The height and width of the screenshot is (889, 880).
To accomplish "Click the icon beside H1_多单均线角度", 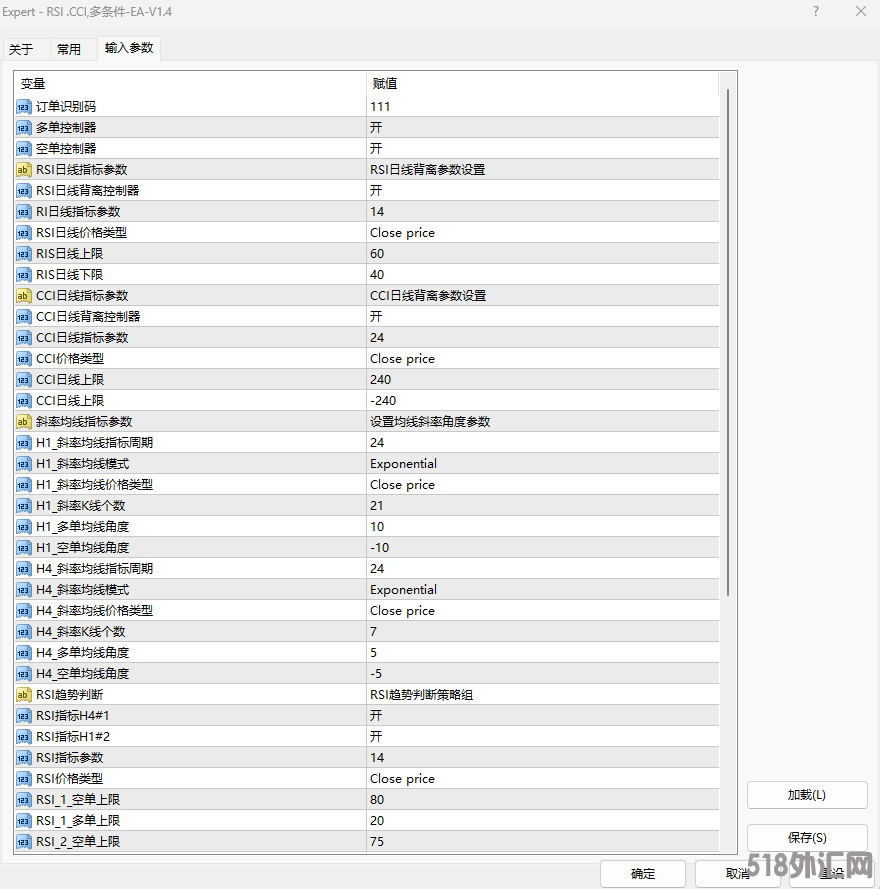I will pyautogui.click(x=23, y=526).
